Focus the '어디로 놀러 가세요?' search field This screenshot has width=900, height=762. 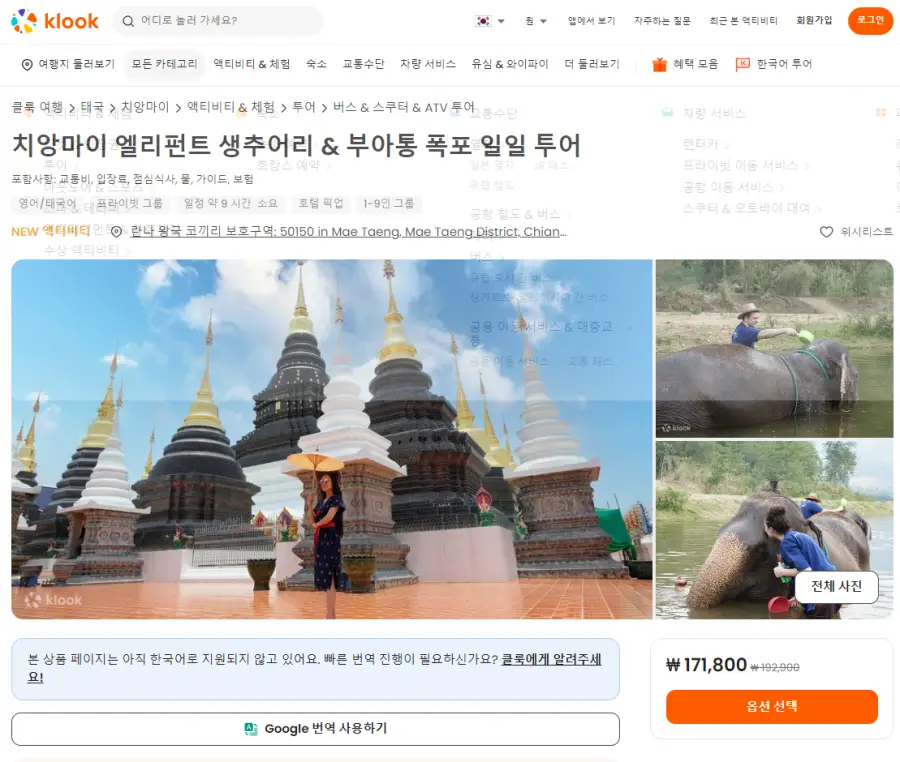[x=218, y=21]
